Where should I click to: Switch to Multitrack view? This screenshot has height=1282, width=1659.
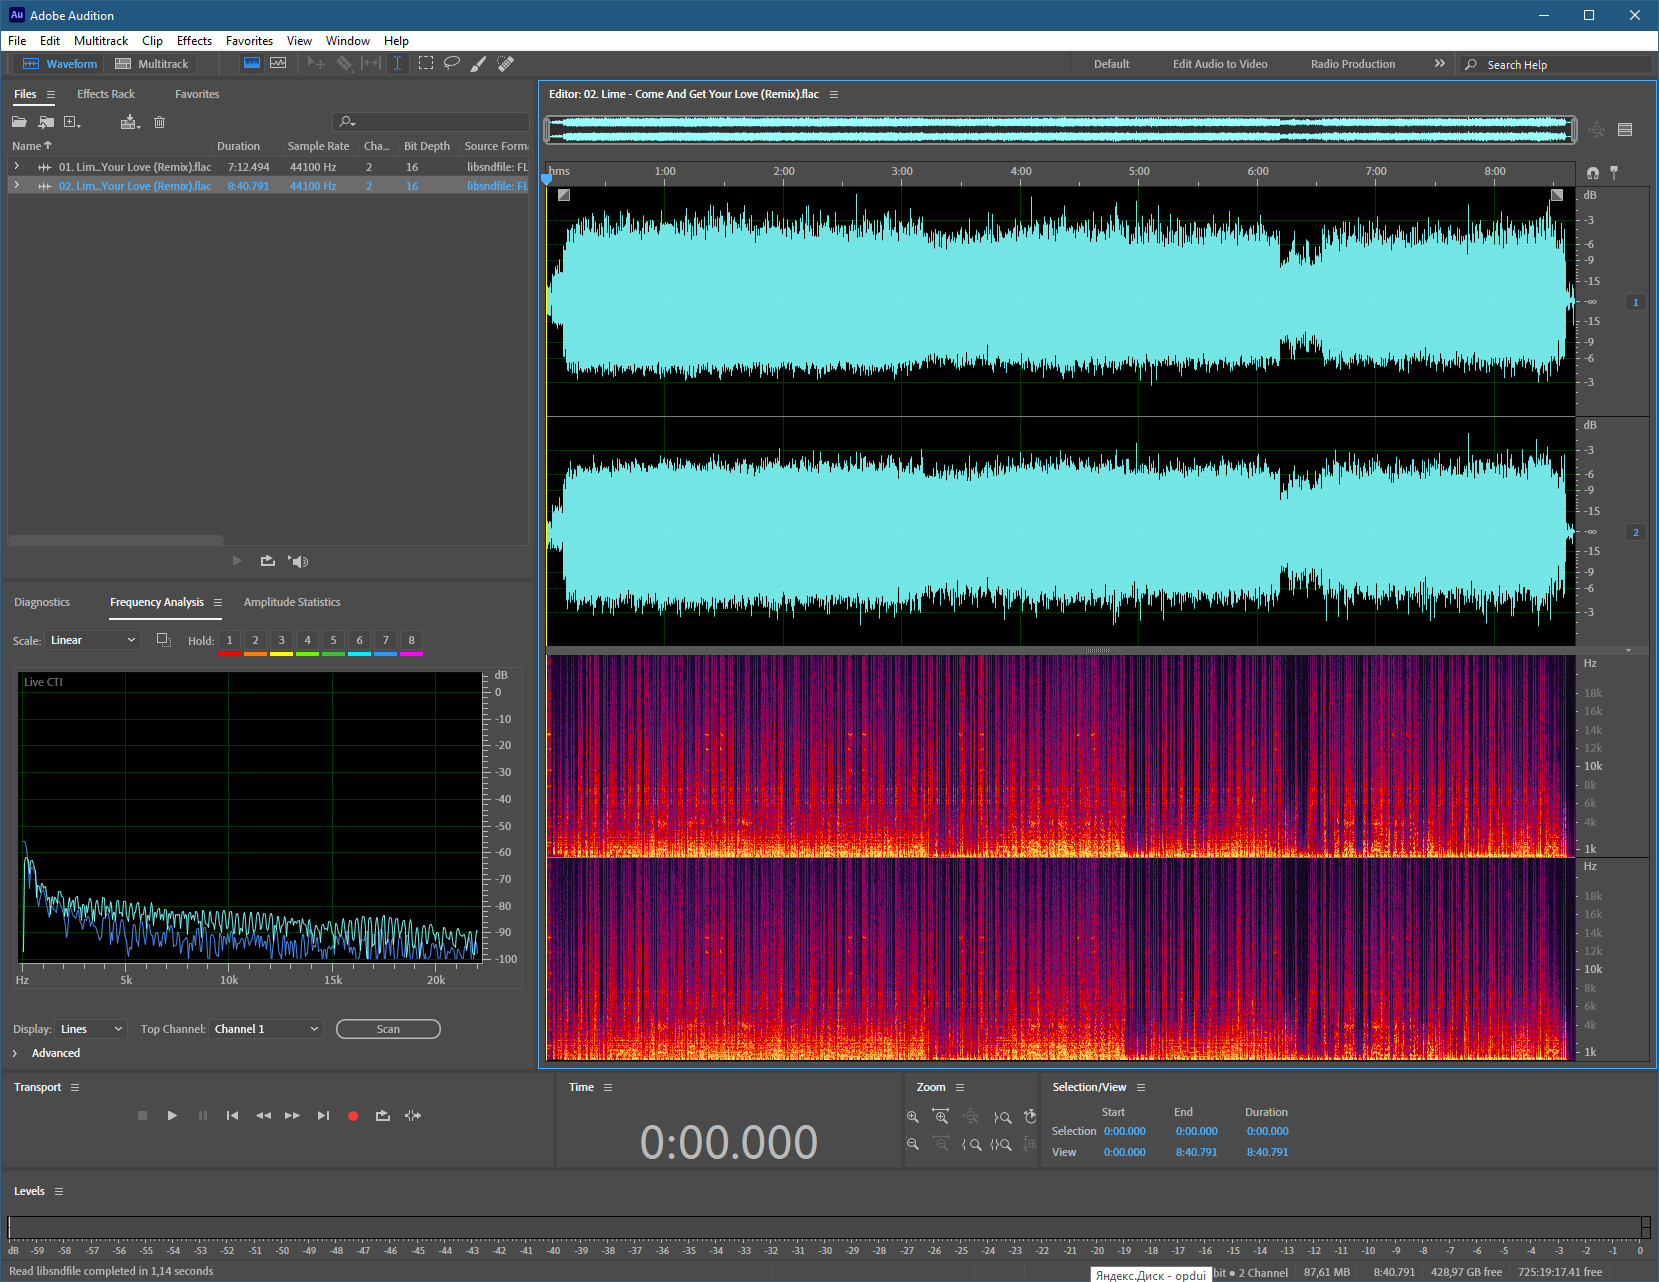151,64
